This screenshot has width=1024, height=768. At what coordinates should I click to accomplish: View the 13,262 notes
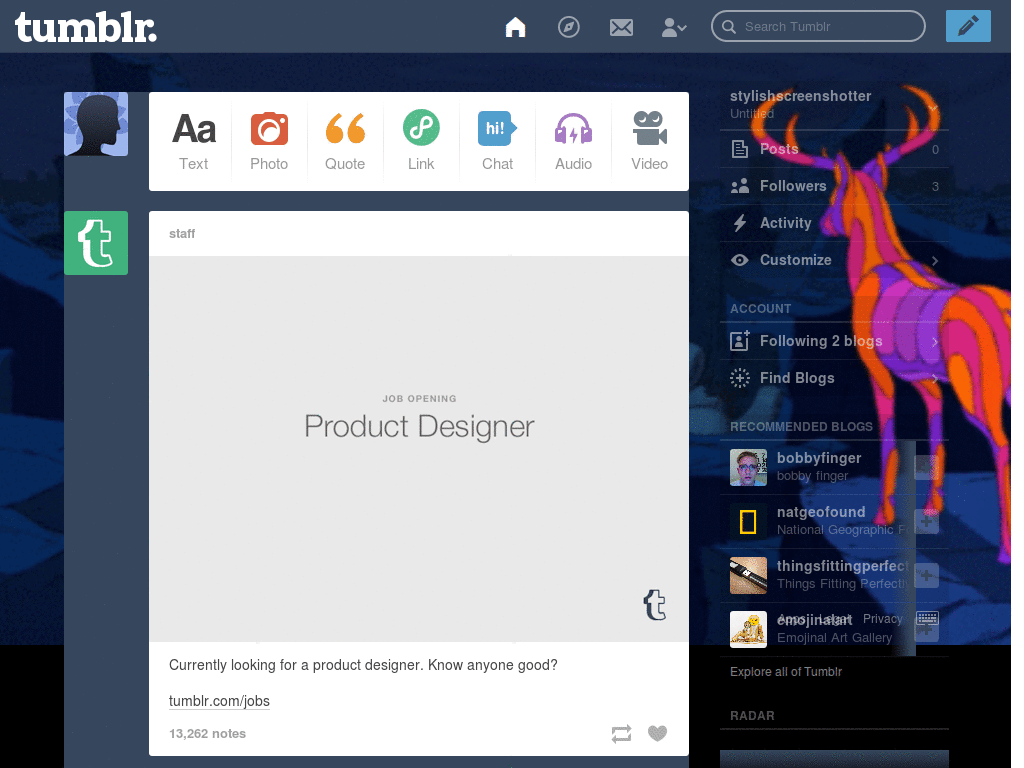click(x=207, y=733)
